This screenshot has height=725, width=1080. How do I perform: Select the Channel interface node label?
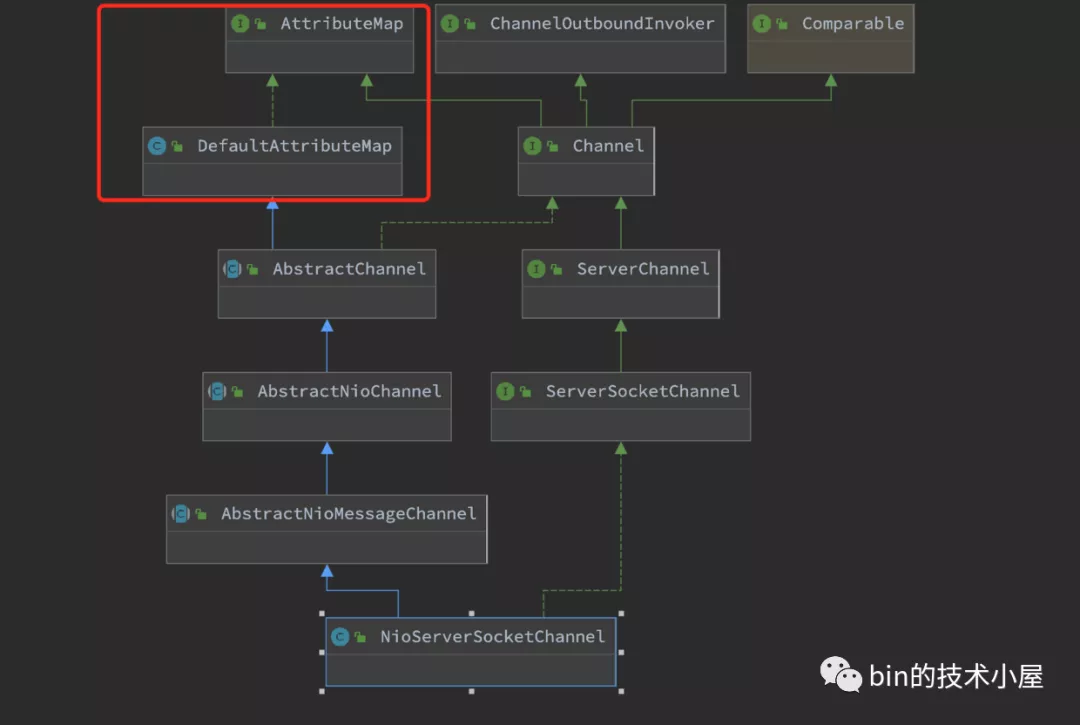coord(608,146)
